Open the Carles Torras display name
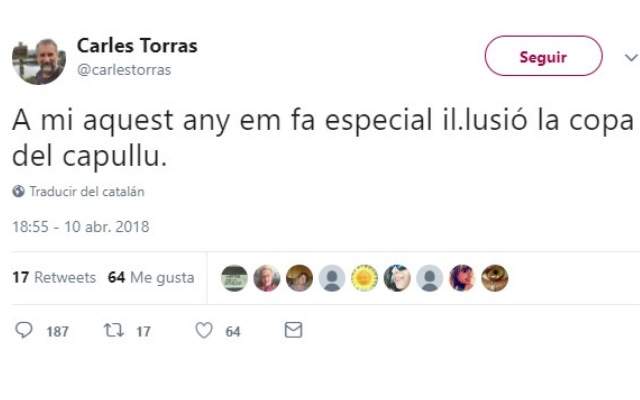This screenshot has height=400, width=640. click(x=137, y=45)
